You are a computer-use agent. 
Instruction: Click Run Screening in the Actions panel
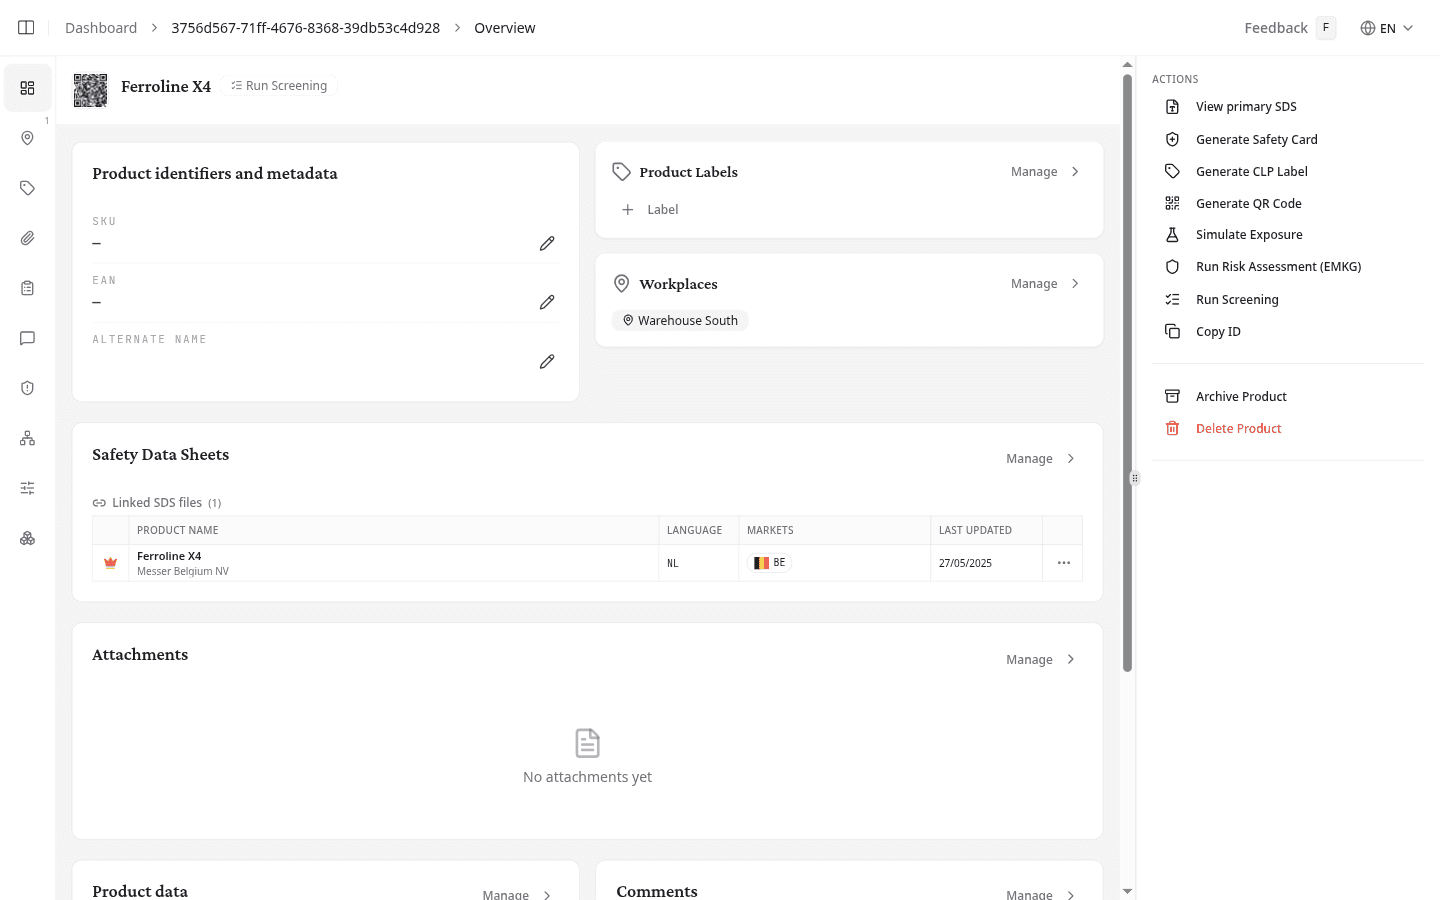coord(1237,300)
